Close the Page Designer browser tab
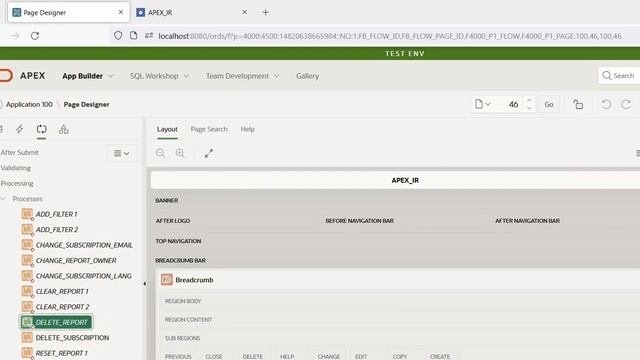 point(121,12)
